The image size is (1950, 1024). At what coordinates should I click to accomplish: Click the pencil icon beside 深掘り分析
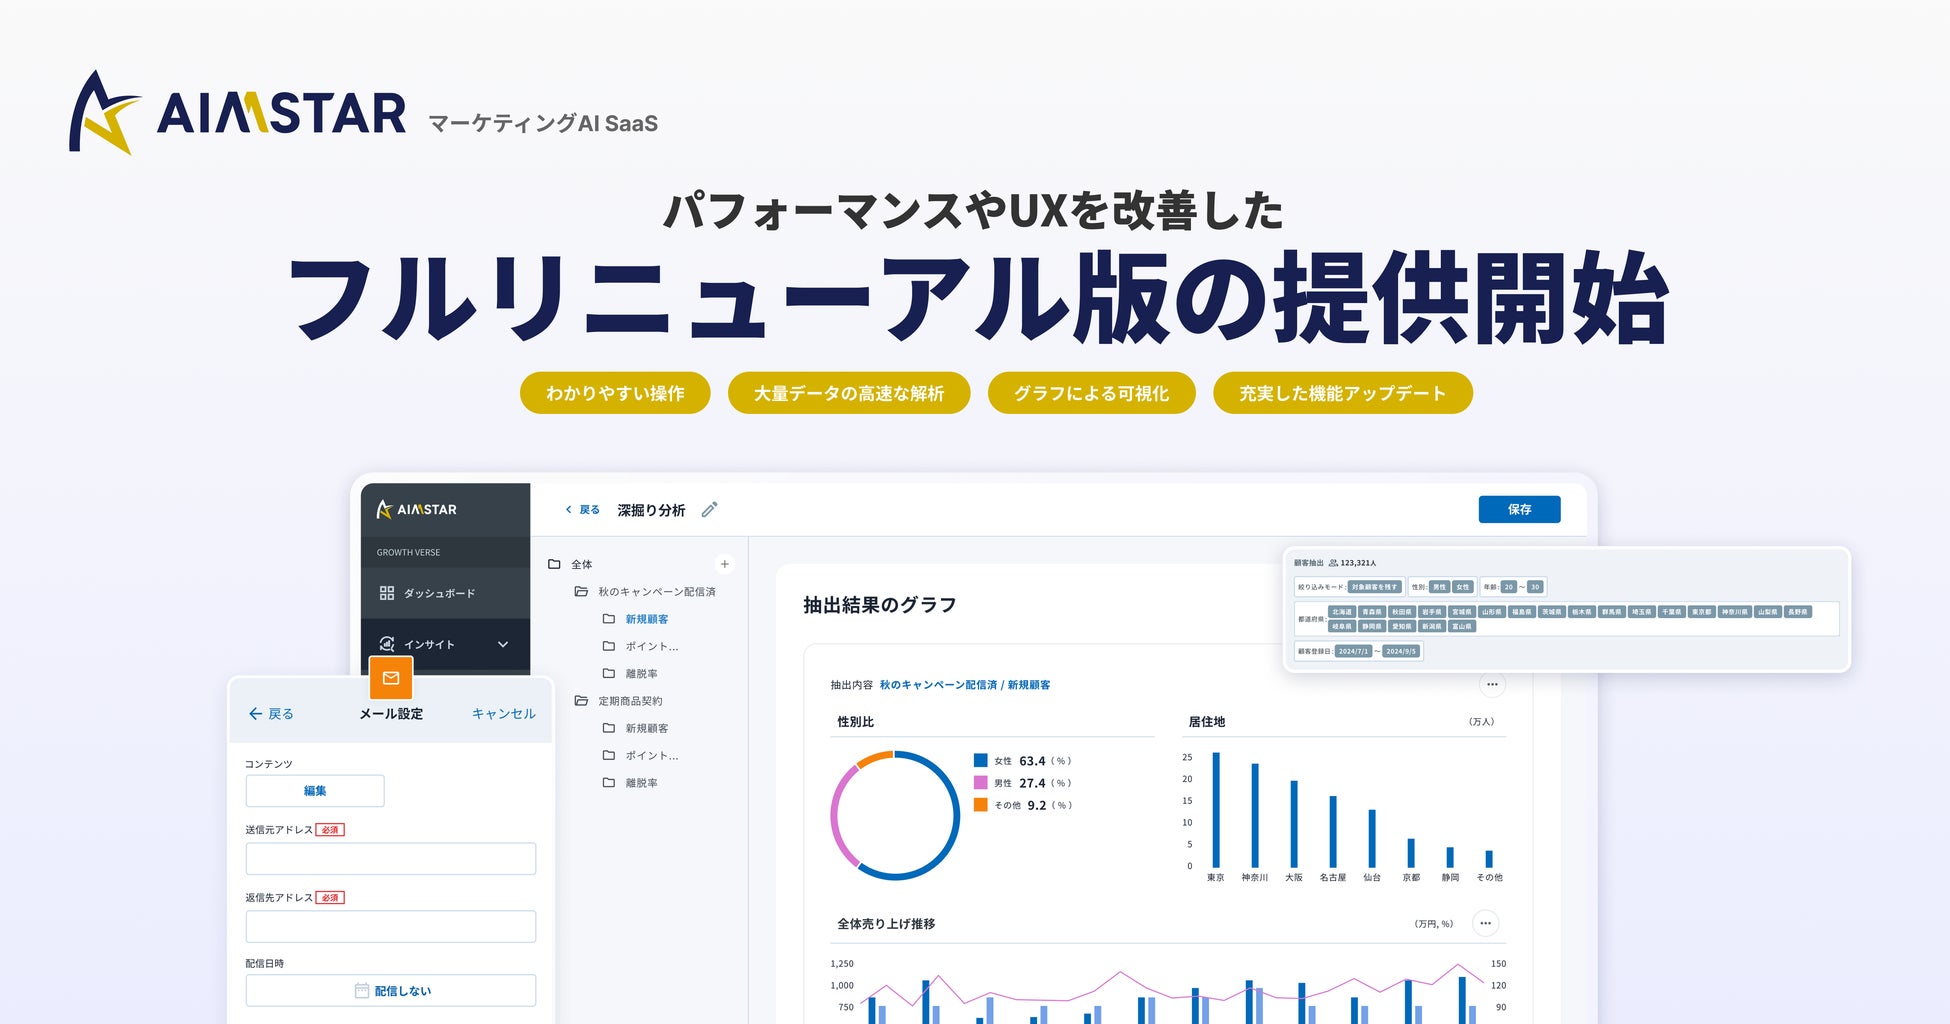[709, 510]
